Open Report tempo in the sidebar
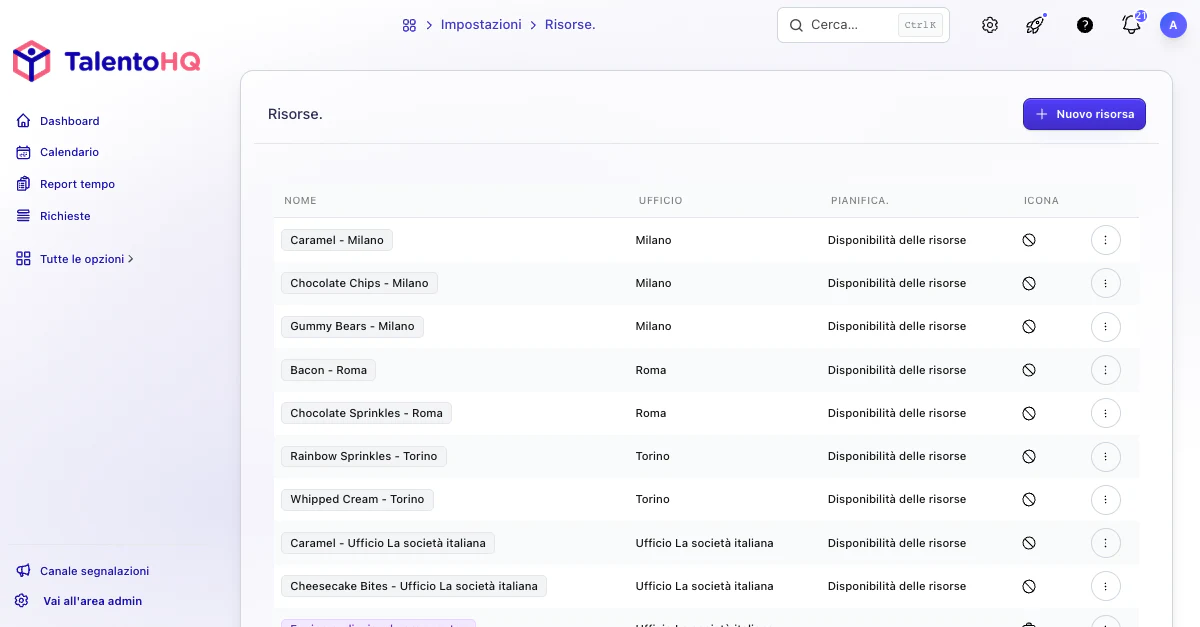1200x627 pixels. (77, 184)
